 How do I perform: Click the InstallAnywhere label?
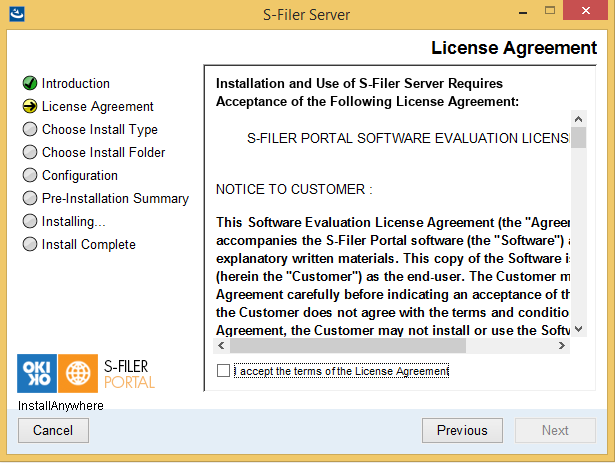click(x=61, y=405)
